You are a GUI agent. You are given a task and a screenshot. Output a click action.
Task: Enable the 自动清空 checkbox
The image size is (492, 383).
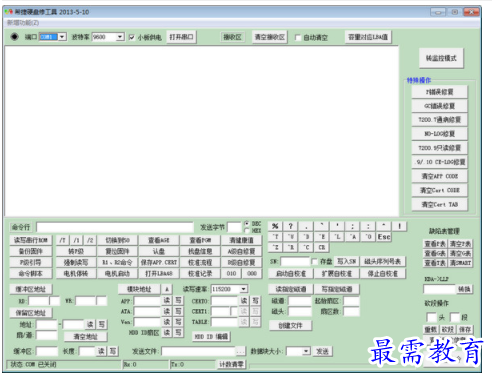pyautogui.click(x=298, y=37)
